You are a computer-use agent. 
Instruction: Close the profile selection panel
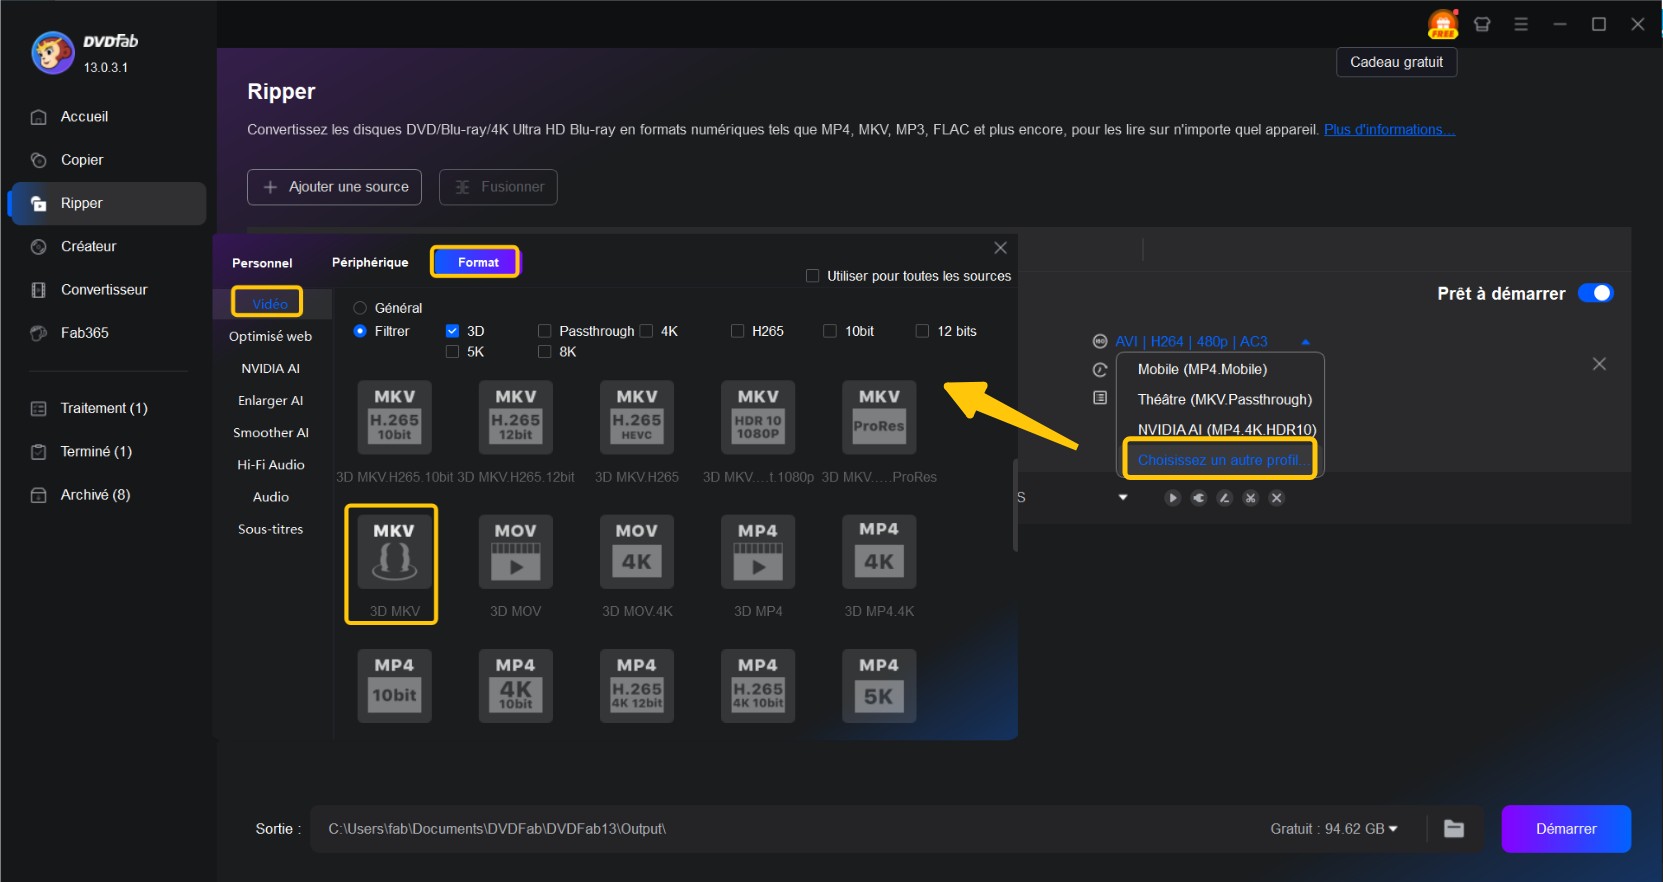coord(1000,248)
